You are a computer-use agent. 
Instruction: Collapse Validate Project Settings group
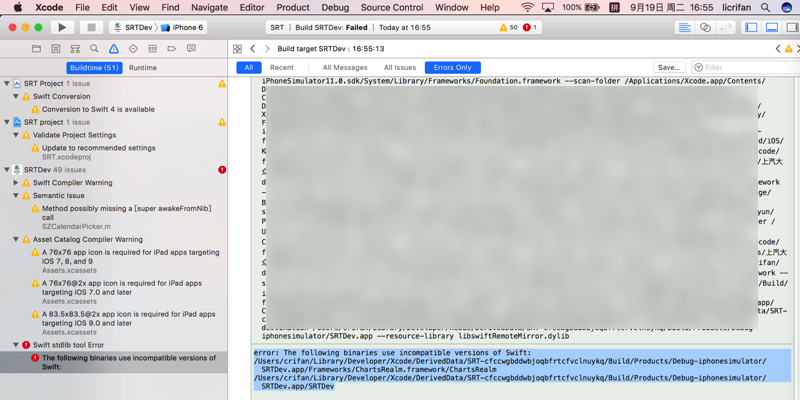[16, 135]
